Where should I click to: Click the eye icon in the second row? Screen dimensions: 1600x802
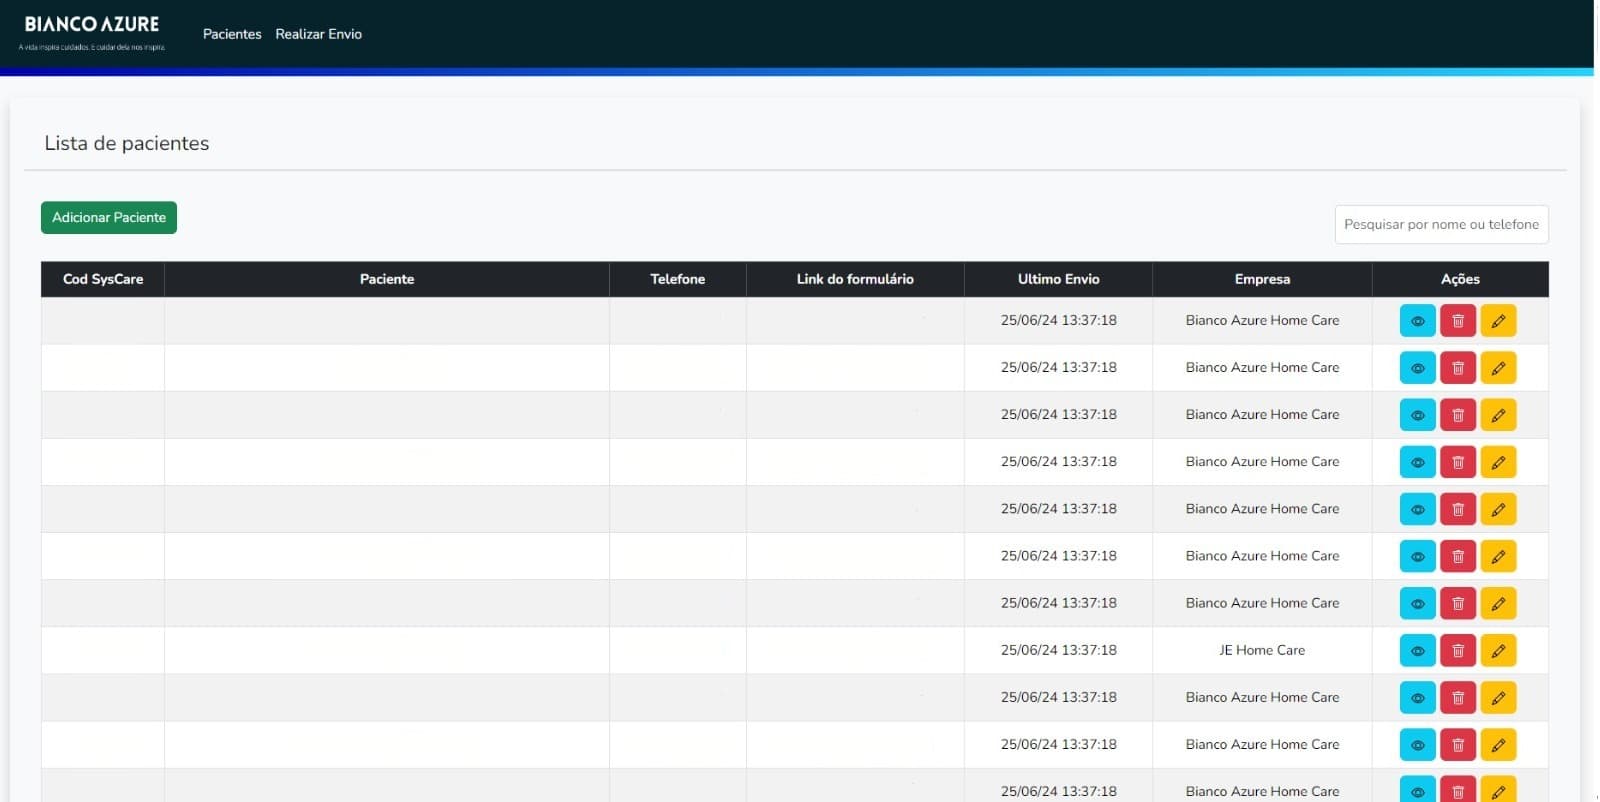1417,368
